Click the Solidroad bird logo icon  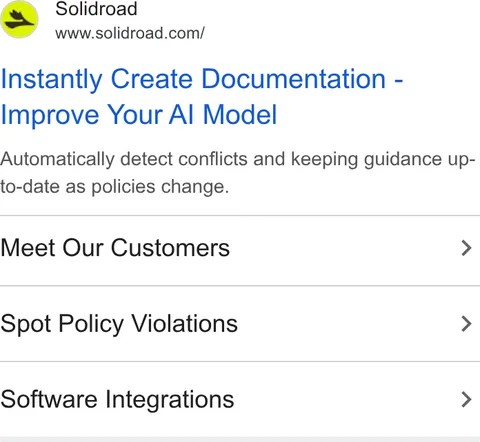coord(19,19)
